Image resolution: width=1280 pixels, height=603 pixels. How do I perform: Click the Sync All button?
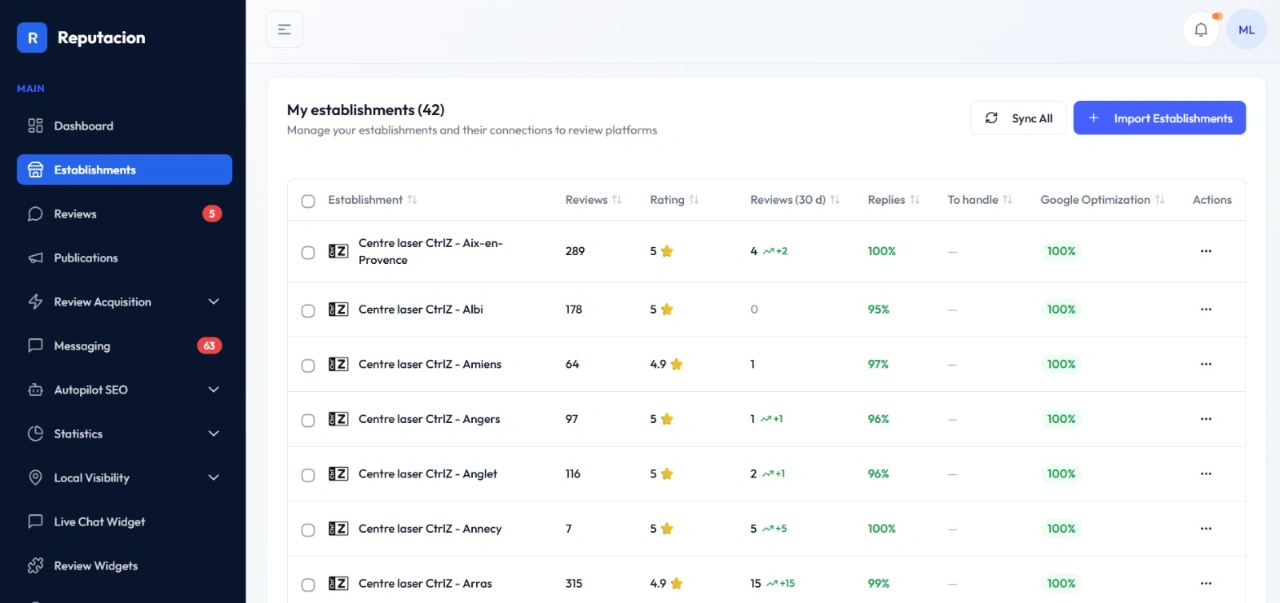(x=1018, y=118)
